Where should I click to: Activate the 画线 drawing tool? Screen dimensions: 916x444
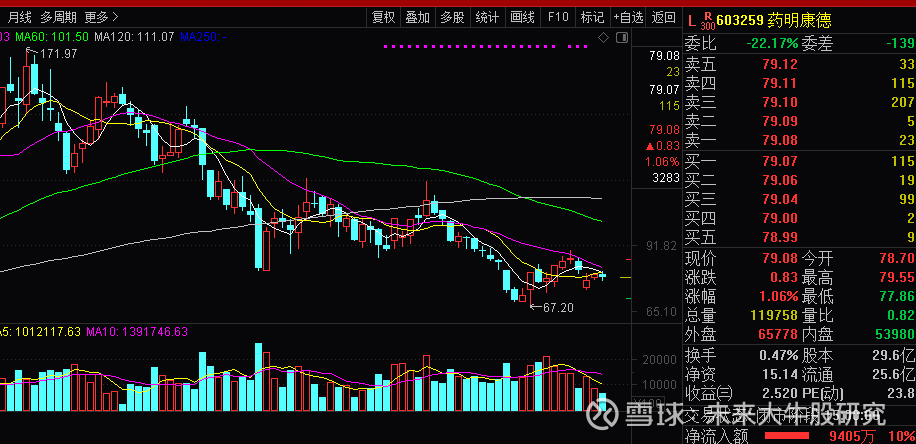pos(522,18)
